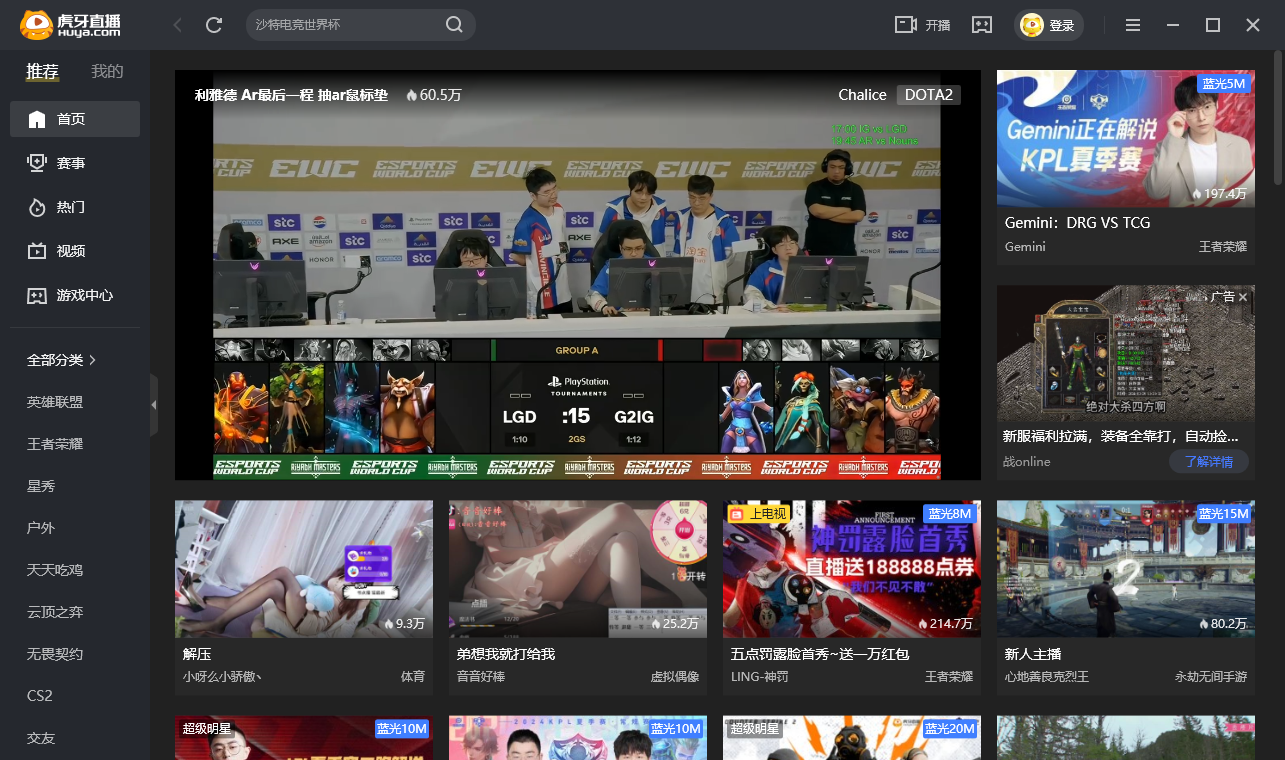
Task: Open the 解压 stream thumbnail
Action: tap(304, 569)
